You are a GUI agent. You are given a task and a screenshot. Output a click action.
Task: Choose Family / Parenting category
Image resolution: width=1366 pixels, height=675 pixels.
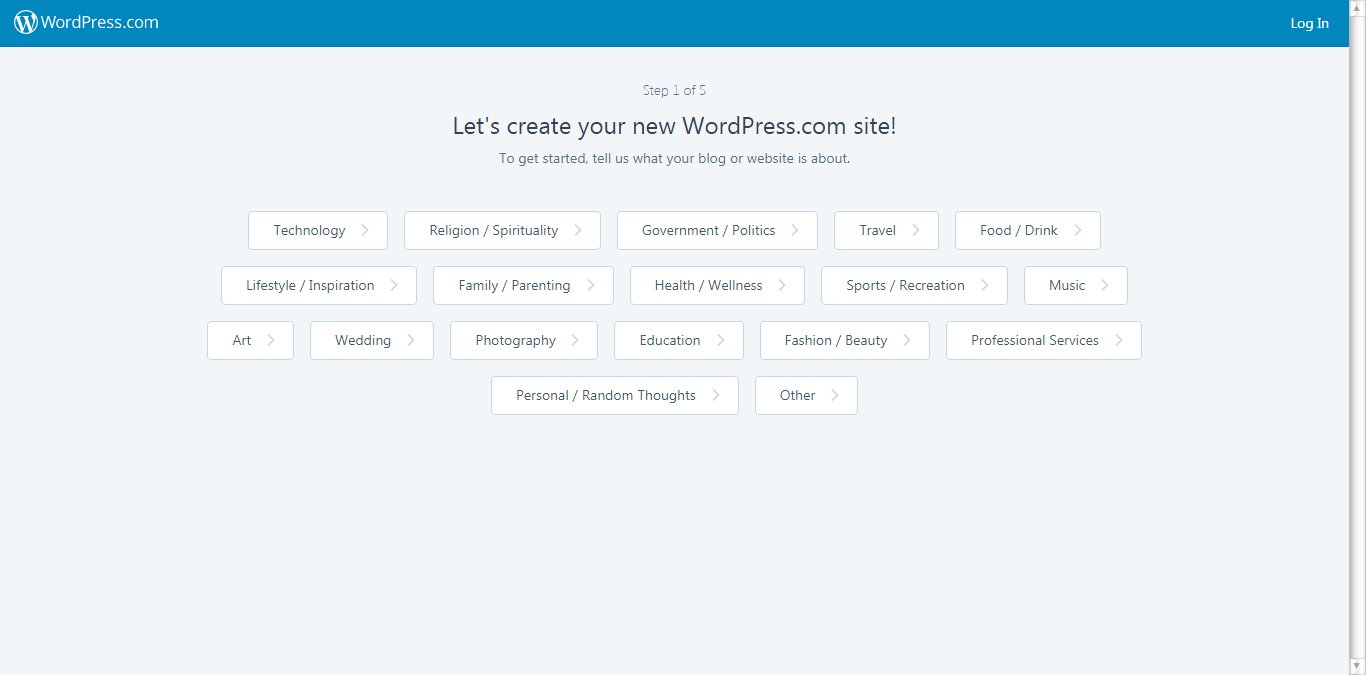pos(523,285)
